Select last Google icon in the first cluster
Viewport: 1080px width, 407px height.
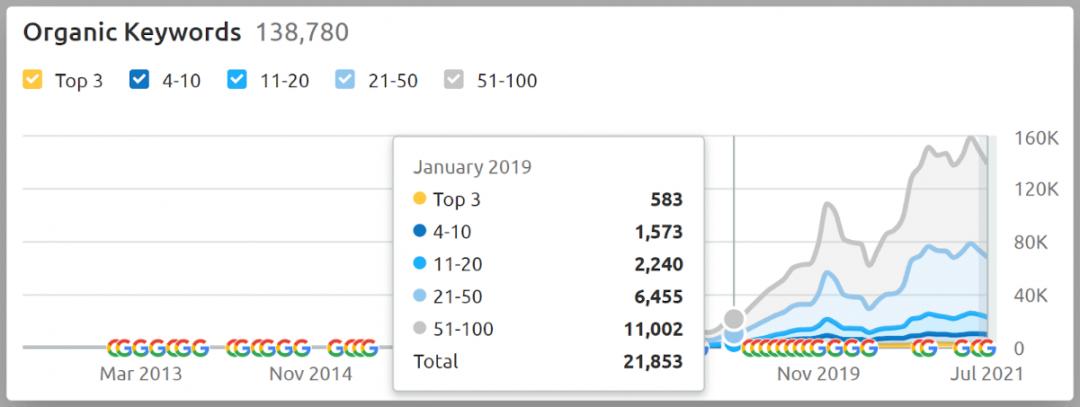pos(199,348)
